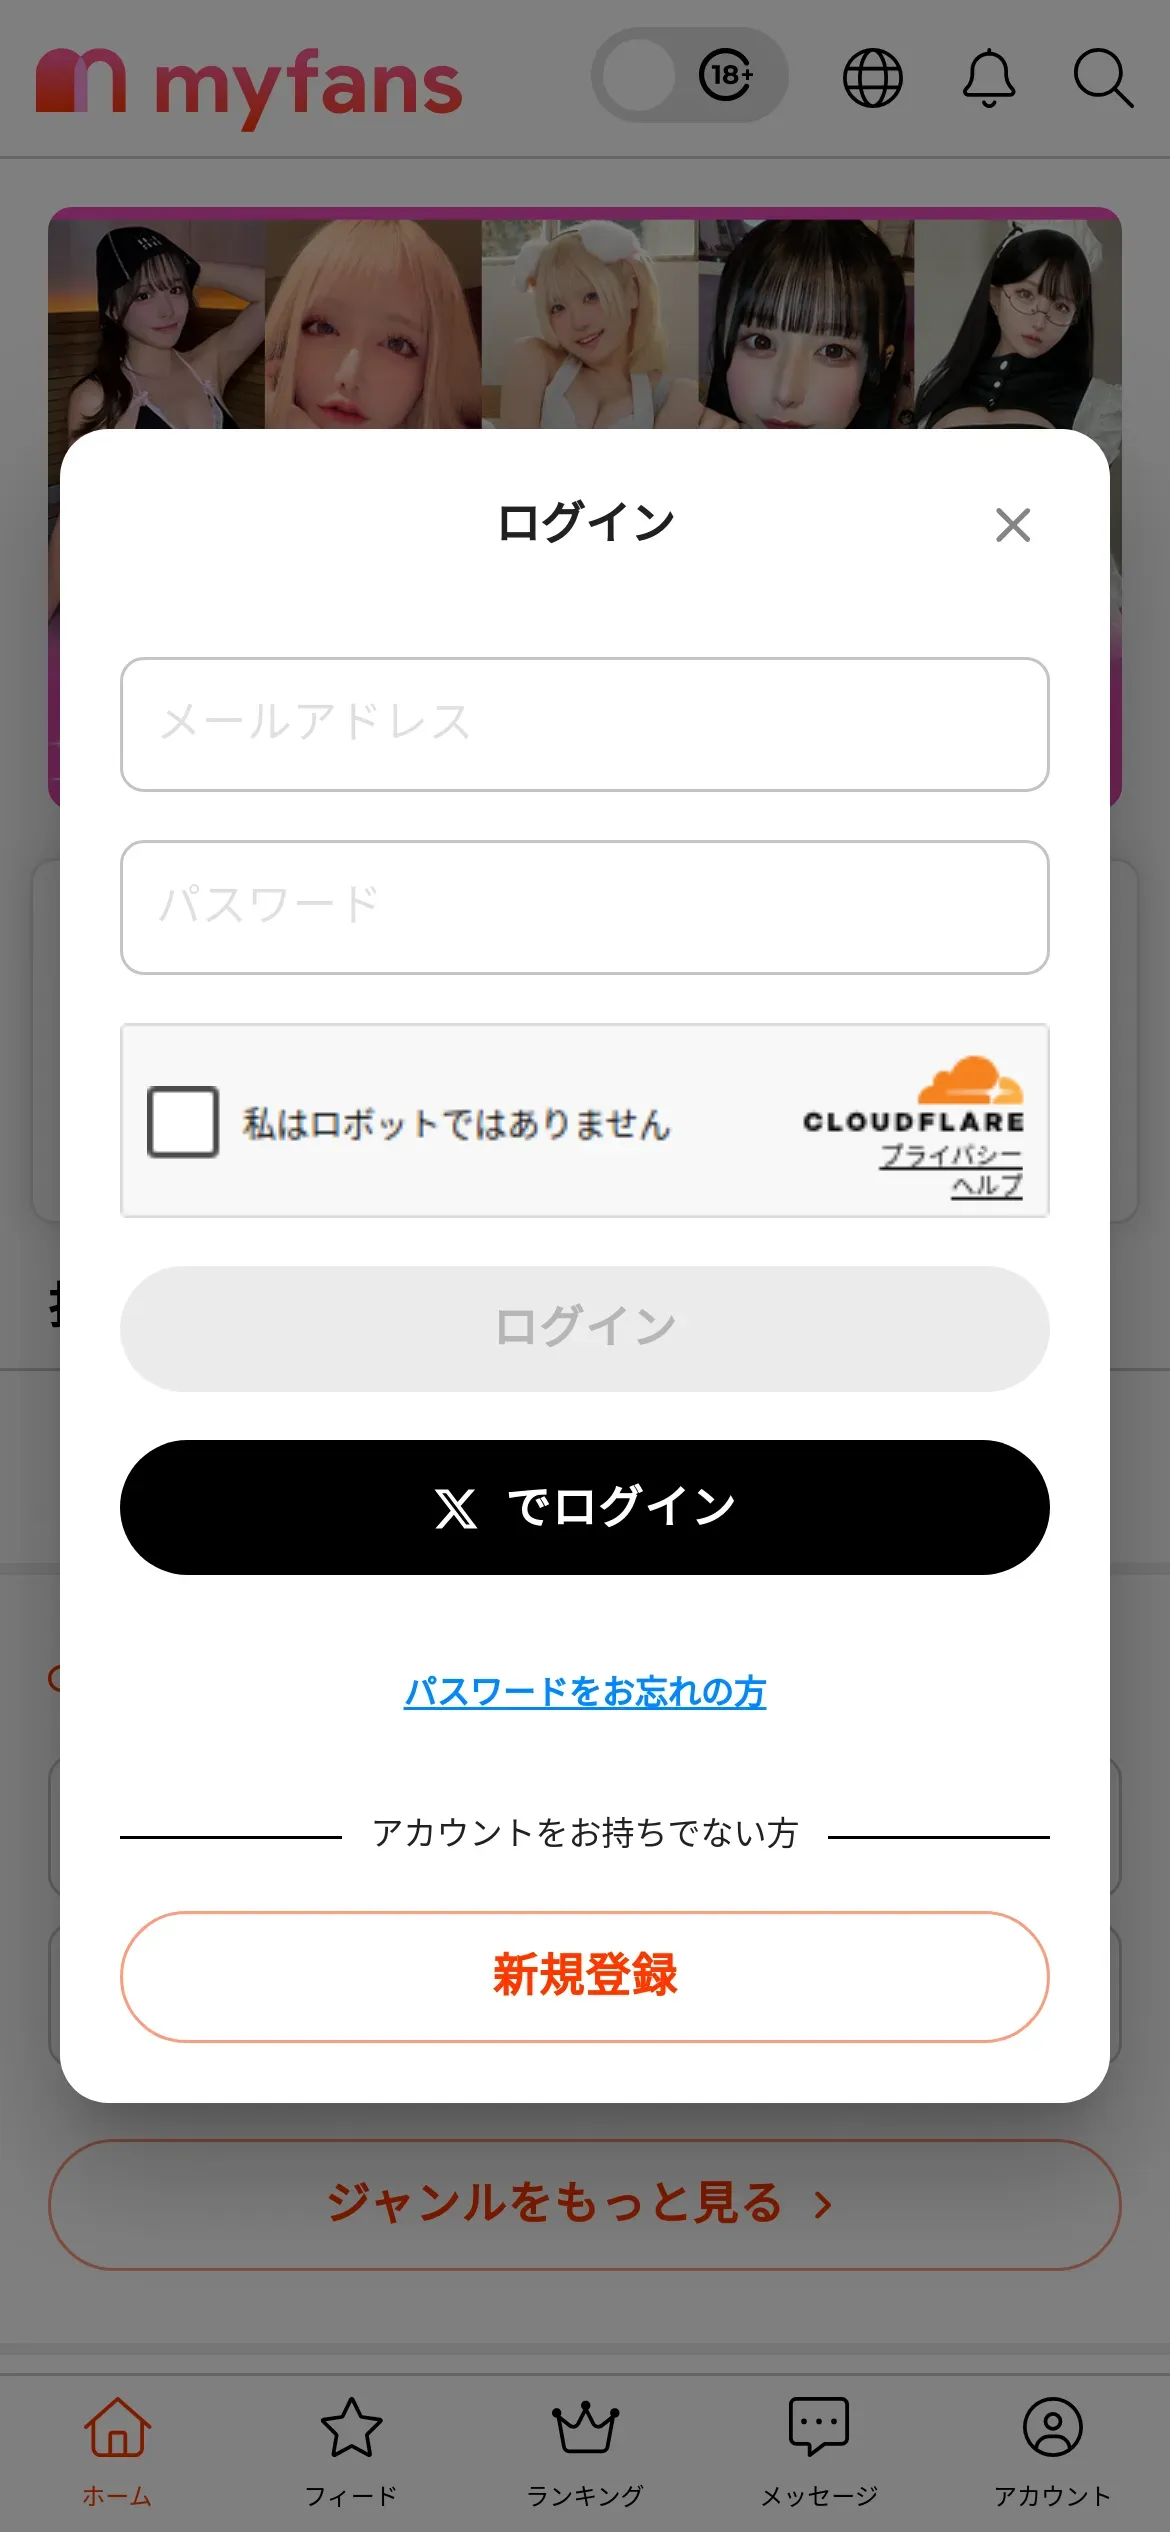Click the myfans logo
Image resolution: width=1170 pixels, height=2532 pixels.
[249, 84]
